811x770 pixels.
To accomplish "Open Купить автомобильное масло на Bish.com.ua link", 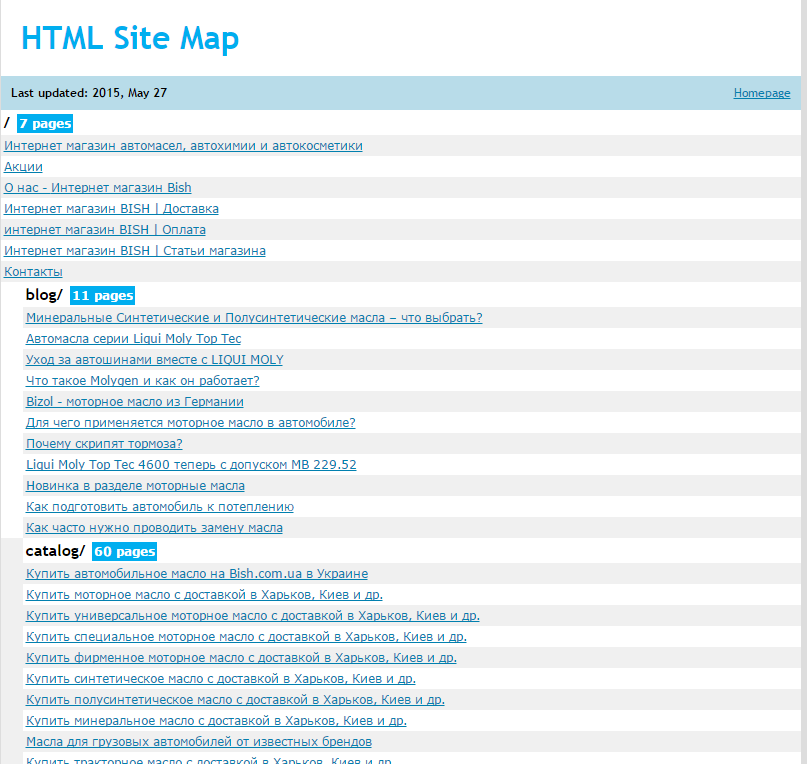I will pos(196,574).
